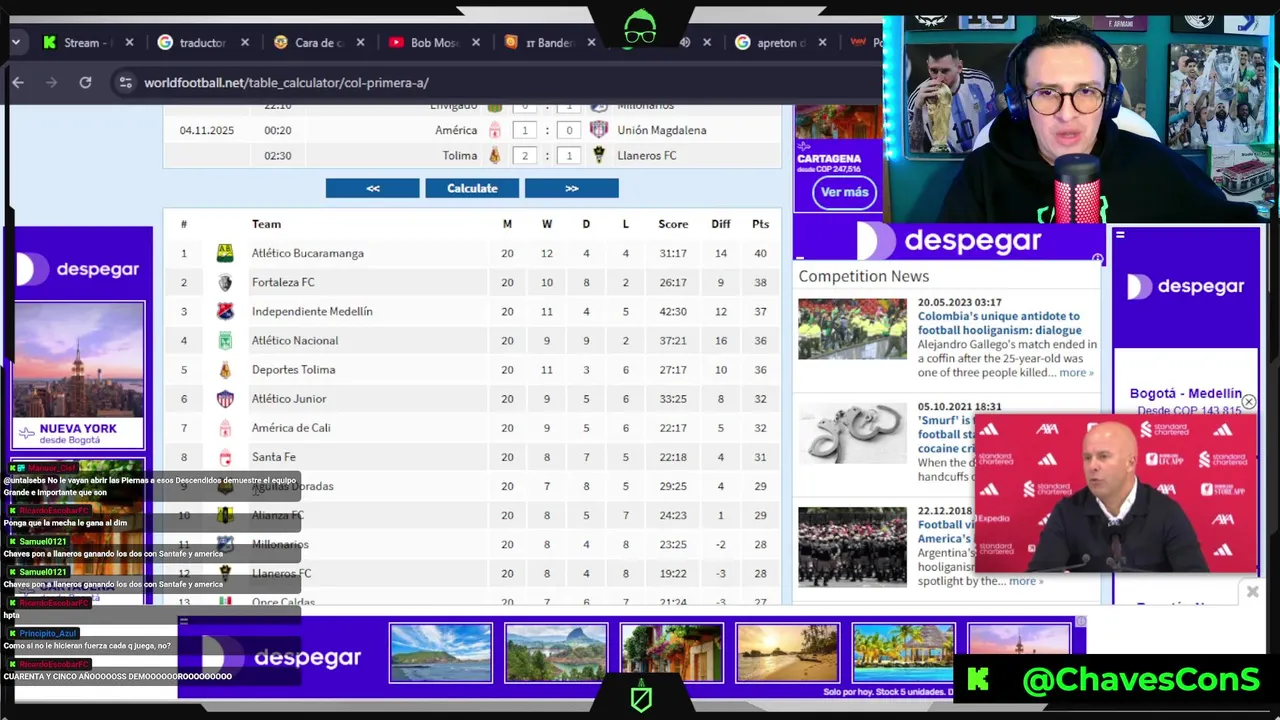
Task: Close the Bob Mose tab
Action: point(476,43)
